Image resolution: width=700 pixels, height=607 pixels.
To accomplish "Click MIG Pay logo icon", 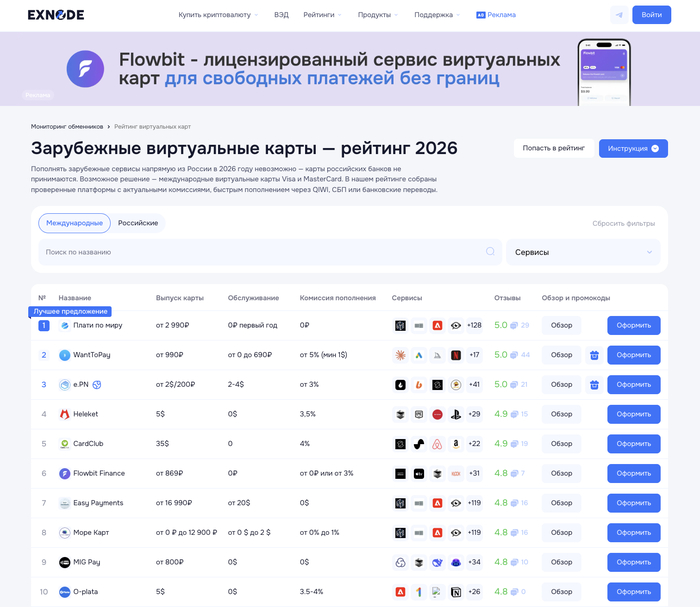I will [x=65, y=562].
